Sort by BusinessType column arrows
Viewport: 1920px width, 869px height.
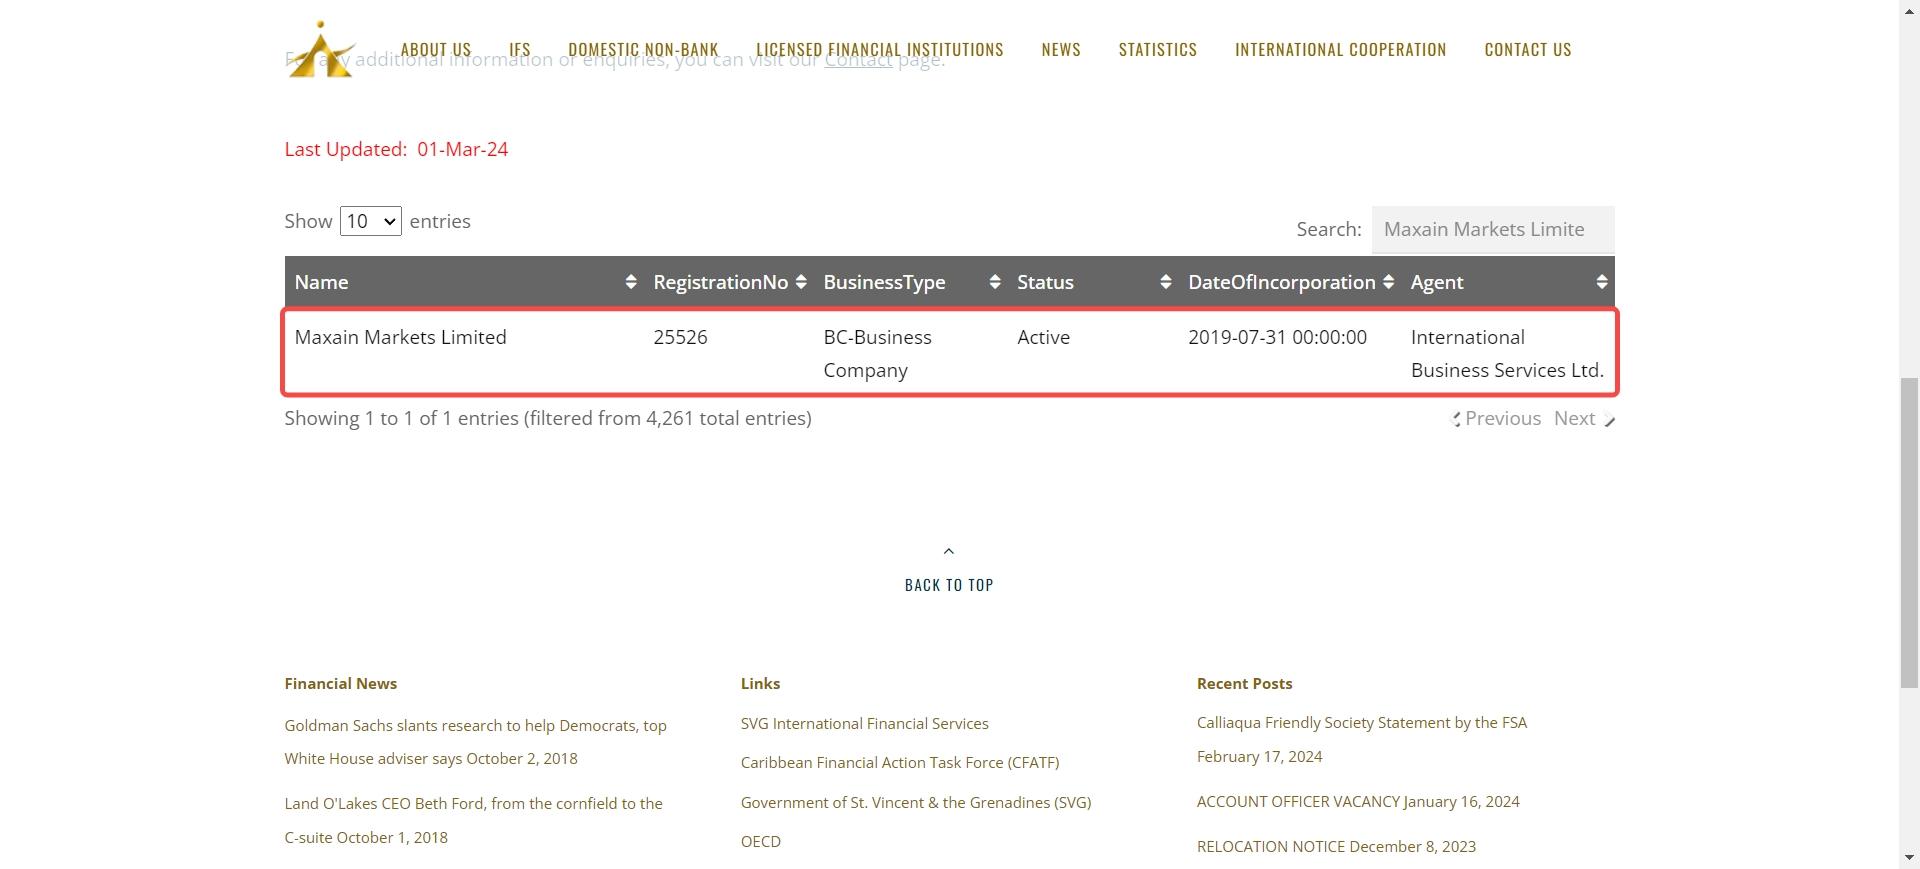(994, 282)
